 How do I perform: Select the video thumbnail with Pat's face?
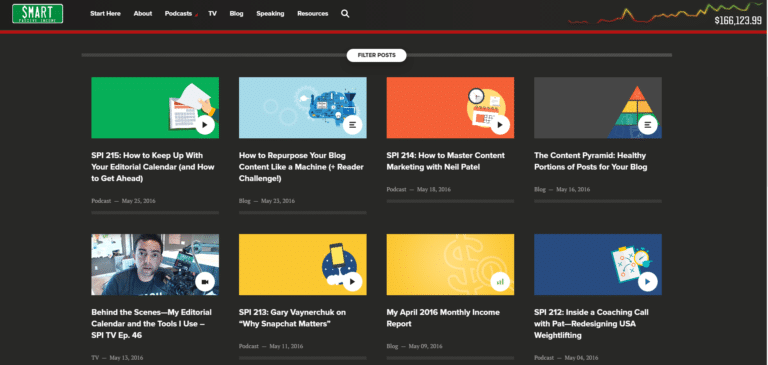pyautogui.click(x=155, y=265)
